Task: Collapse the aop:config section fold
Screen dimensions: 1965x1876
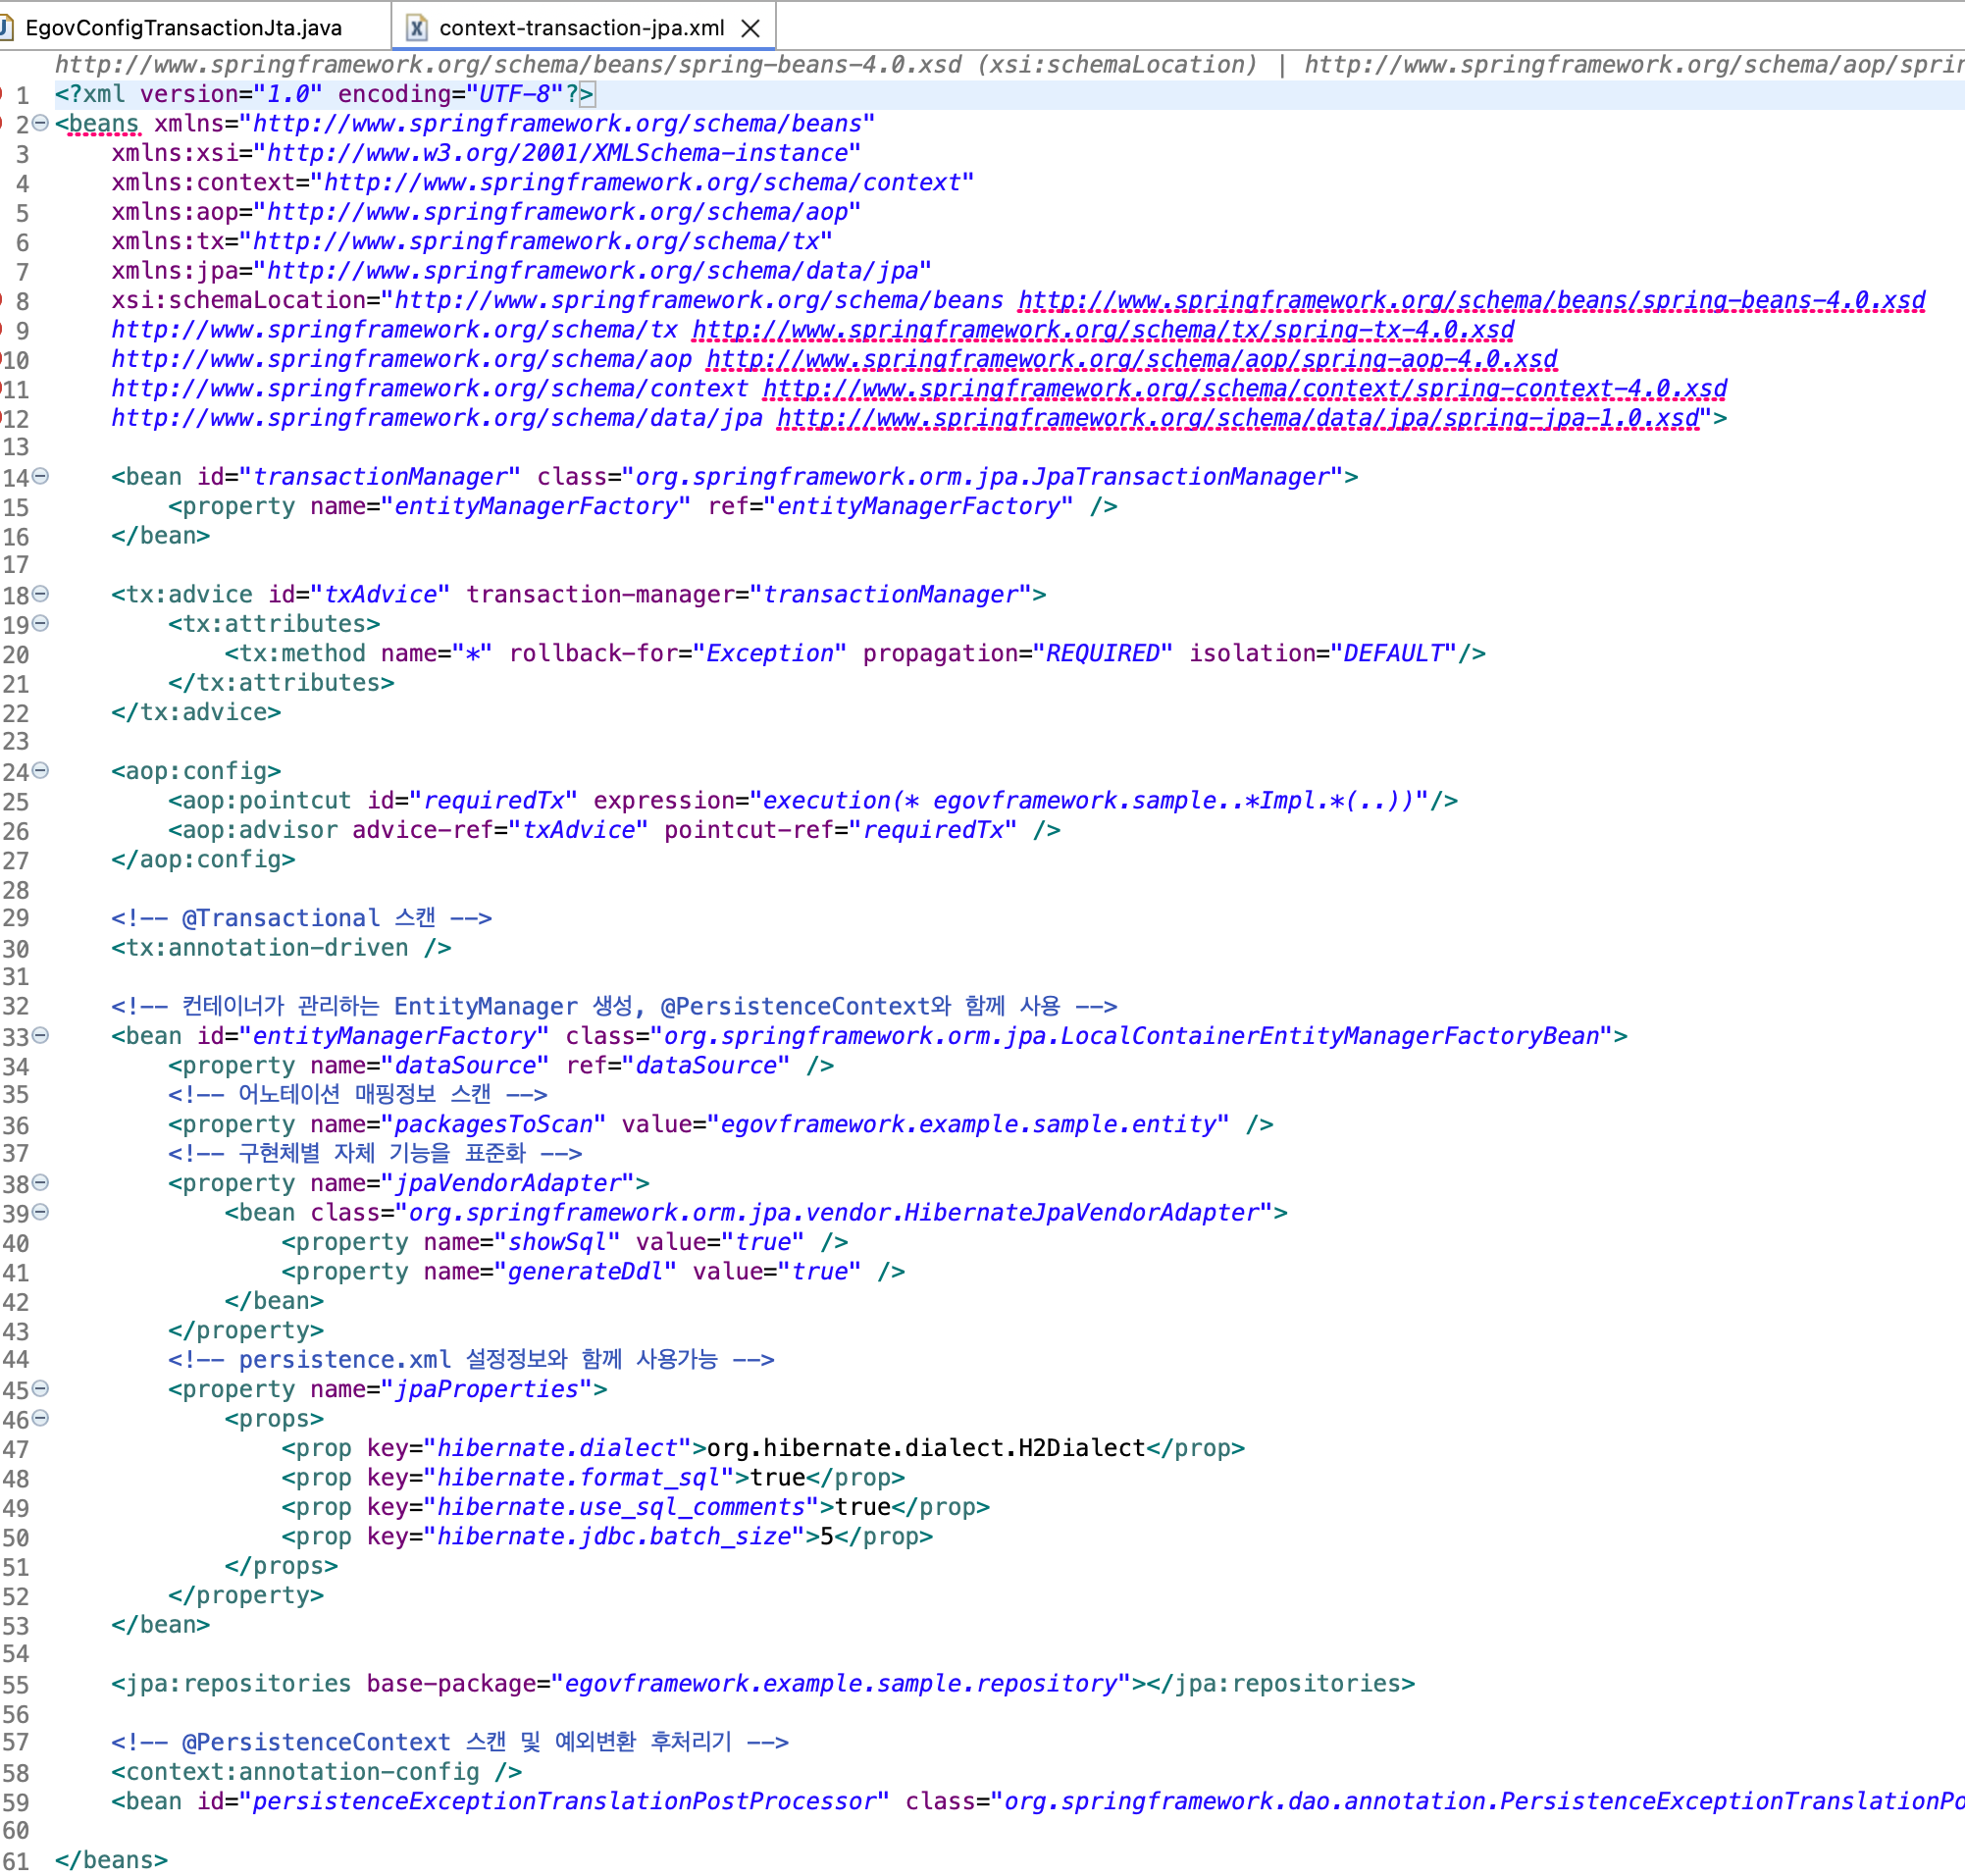Action: pos(38,771)
